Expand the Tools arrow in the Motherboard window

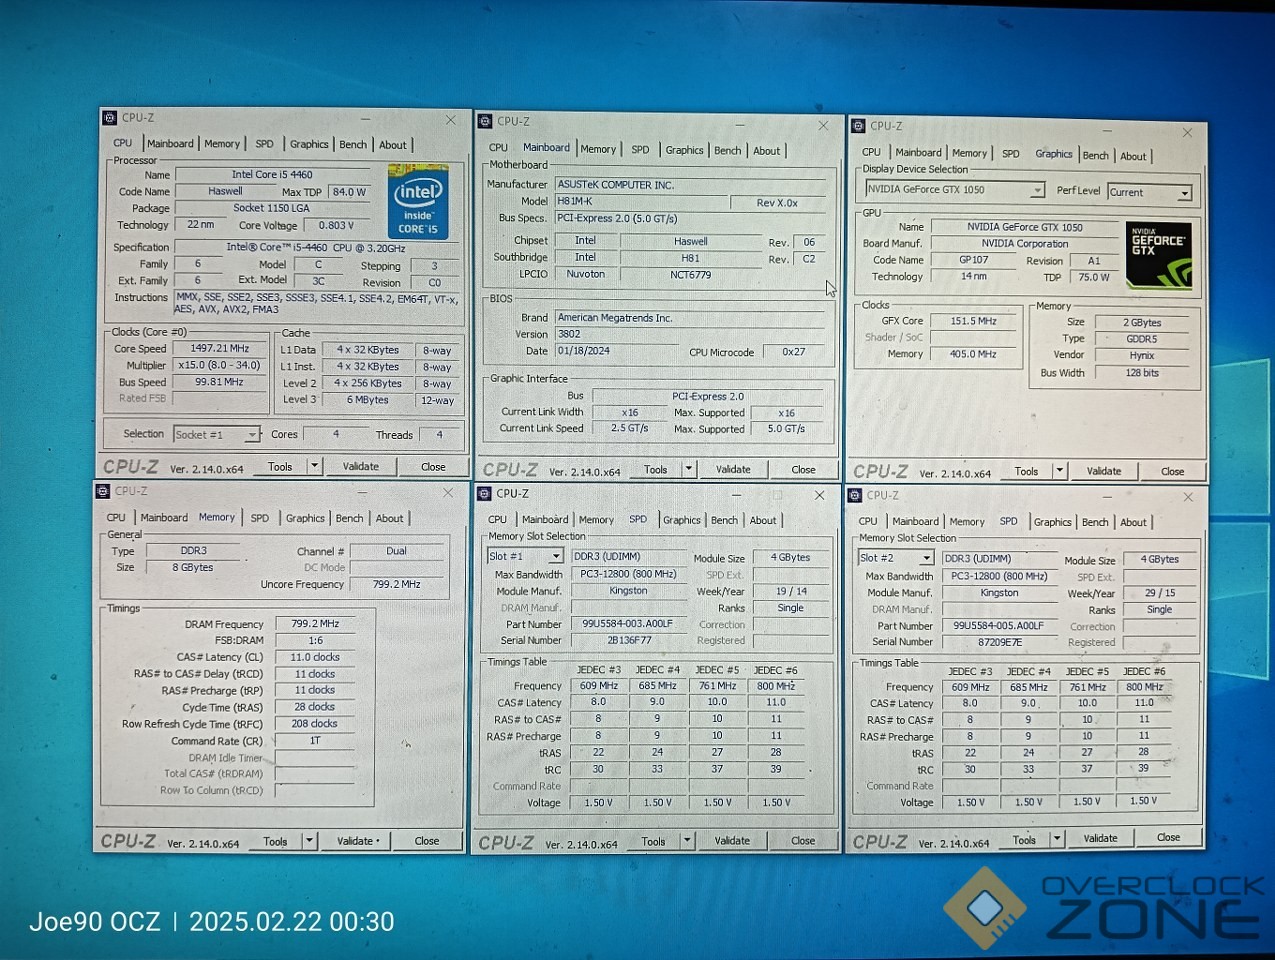(688, 469)
